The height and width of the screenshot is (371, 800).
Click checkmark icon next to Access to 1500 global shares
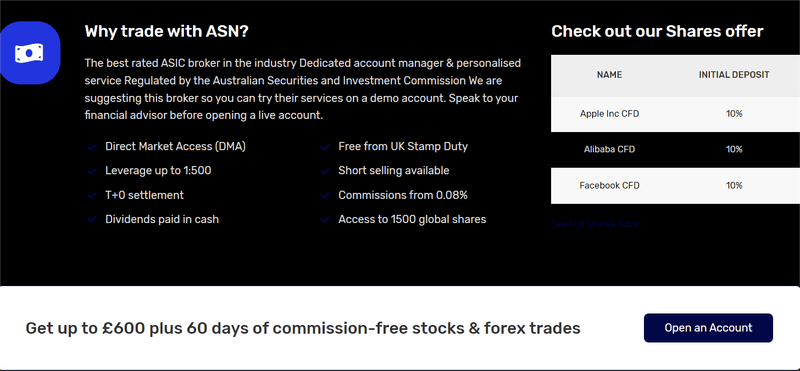point(326,219)
